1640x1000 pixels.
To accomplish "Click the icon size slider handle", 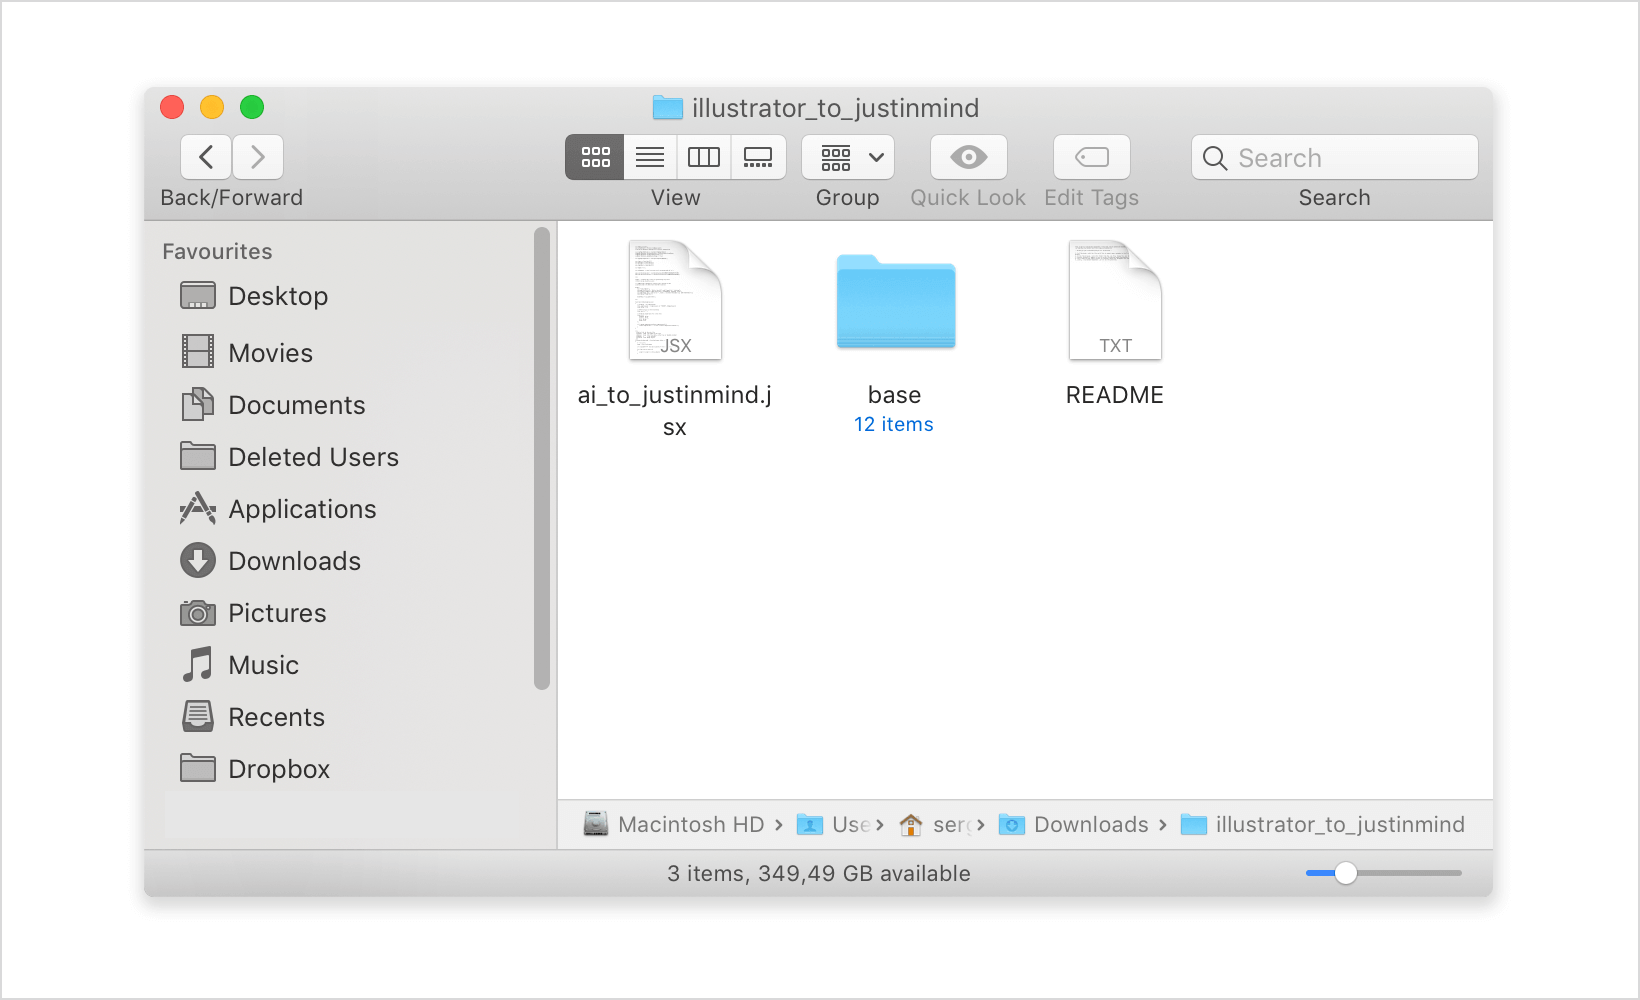I will click(x=1346, y=873).
